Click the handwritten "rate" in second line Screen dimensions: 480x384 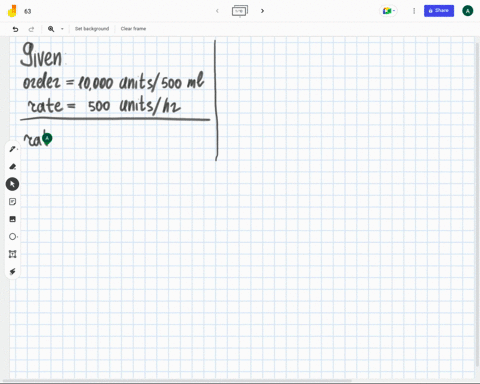(44, 105)
